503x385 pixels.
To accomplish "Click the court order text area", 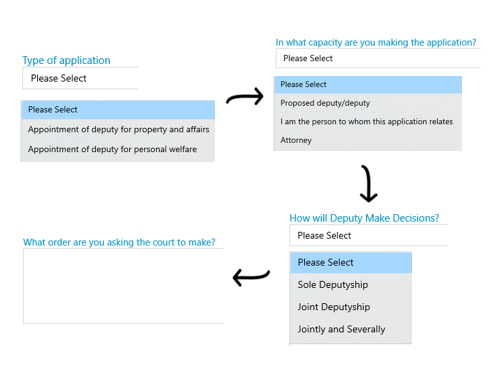I will (123, 286).
